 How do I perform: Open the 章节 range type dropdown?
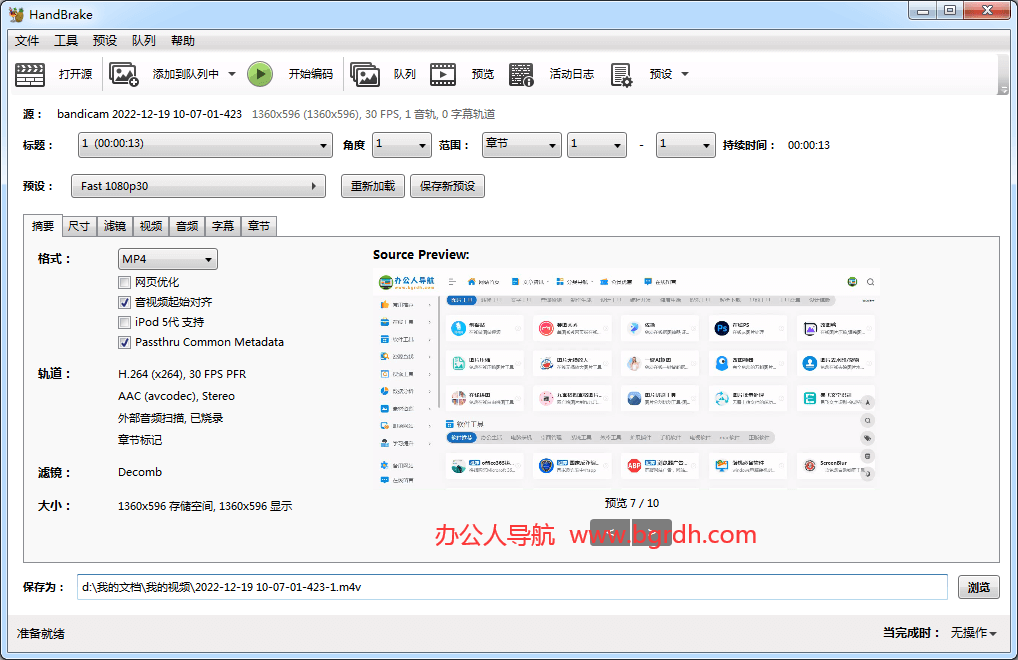click(521, 145)
